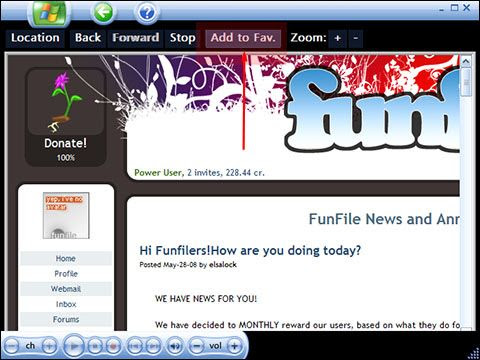Click the Stop toolbar button
This screenshot has height=360, width=480.
tap(182, 38)
